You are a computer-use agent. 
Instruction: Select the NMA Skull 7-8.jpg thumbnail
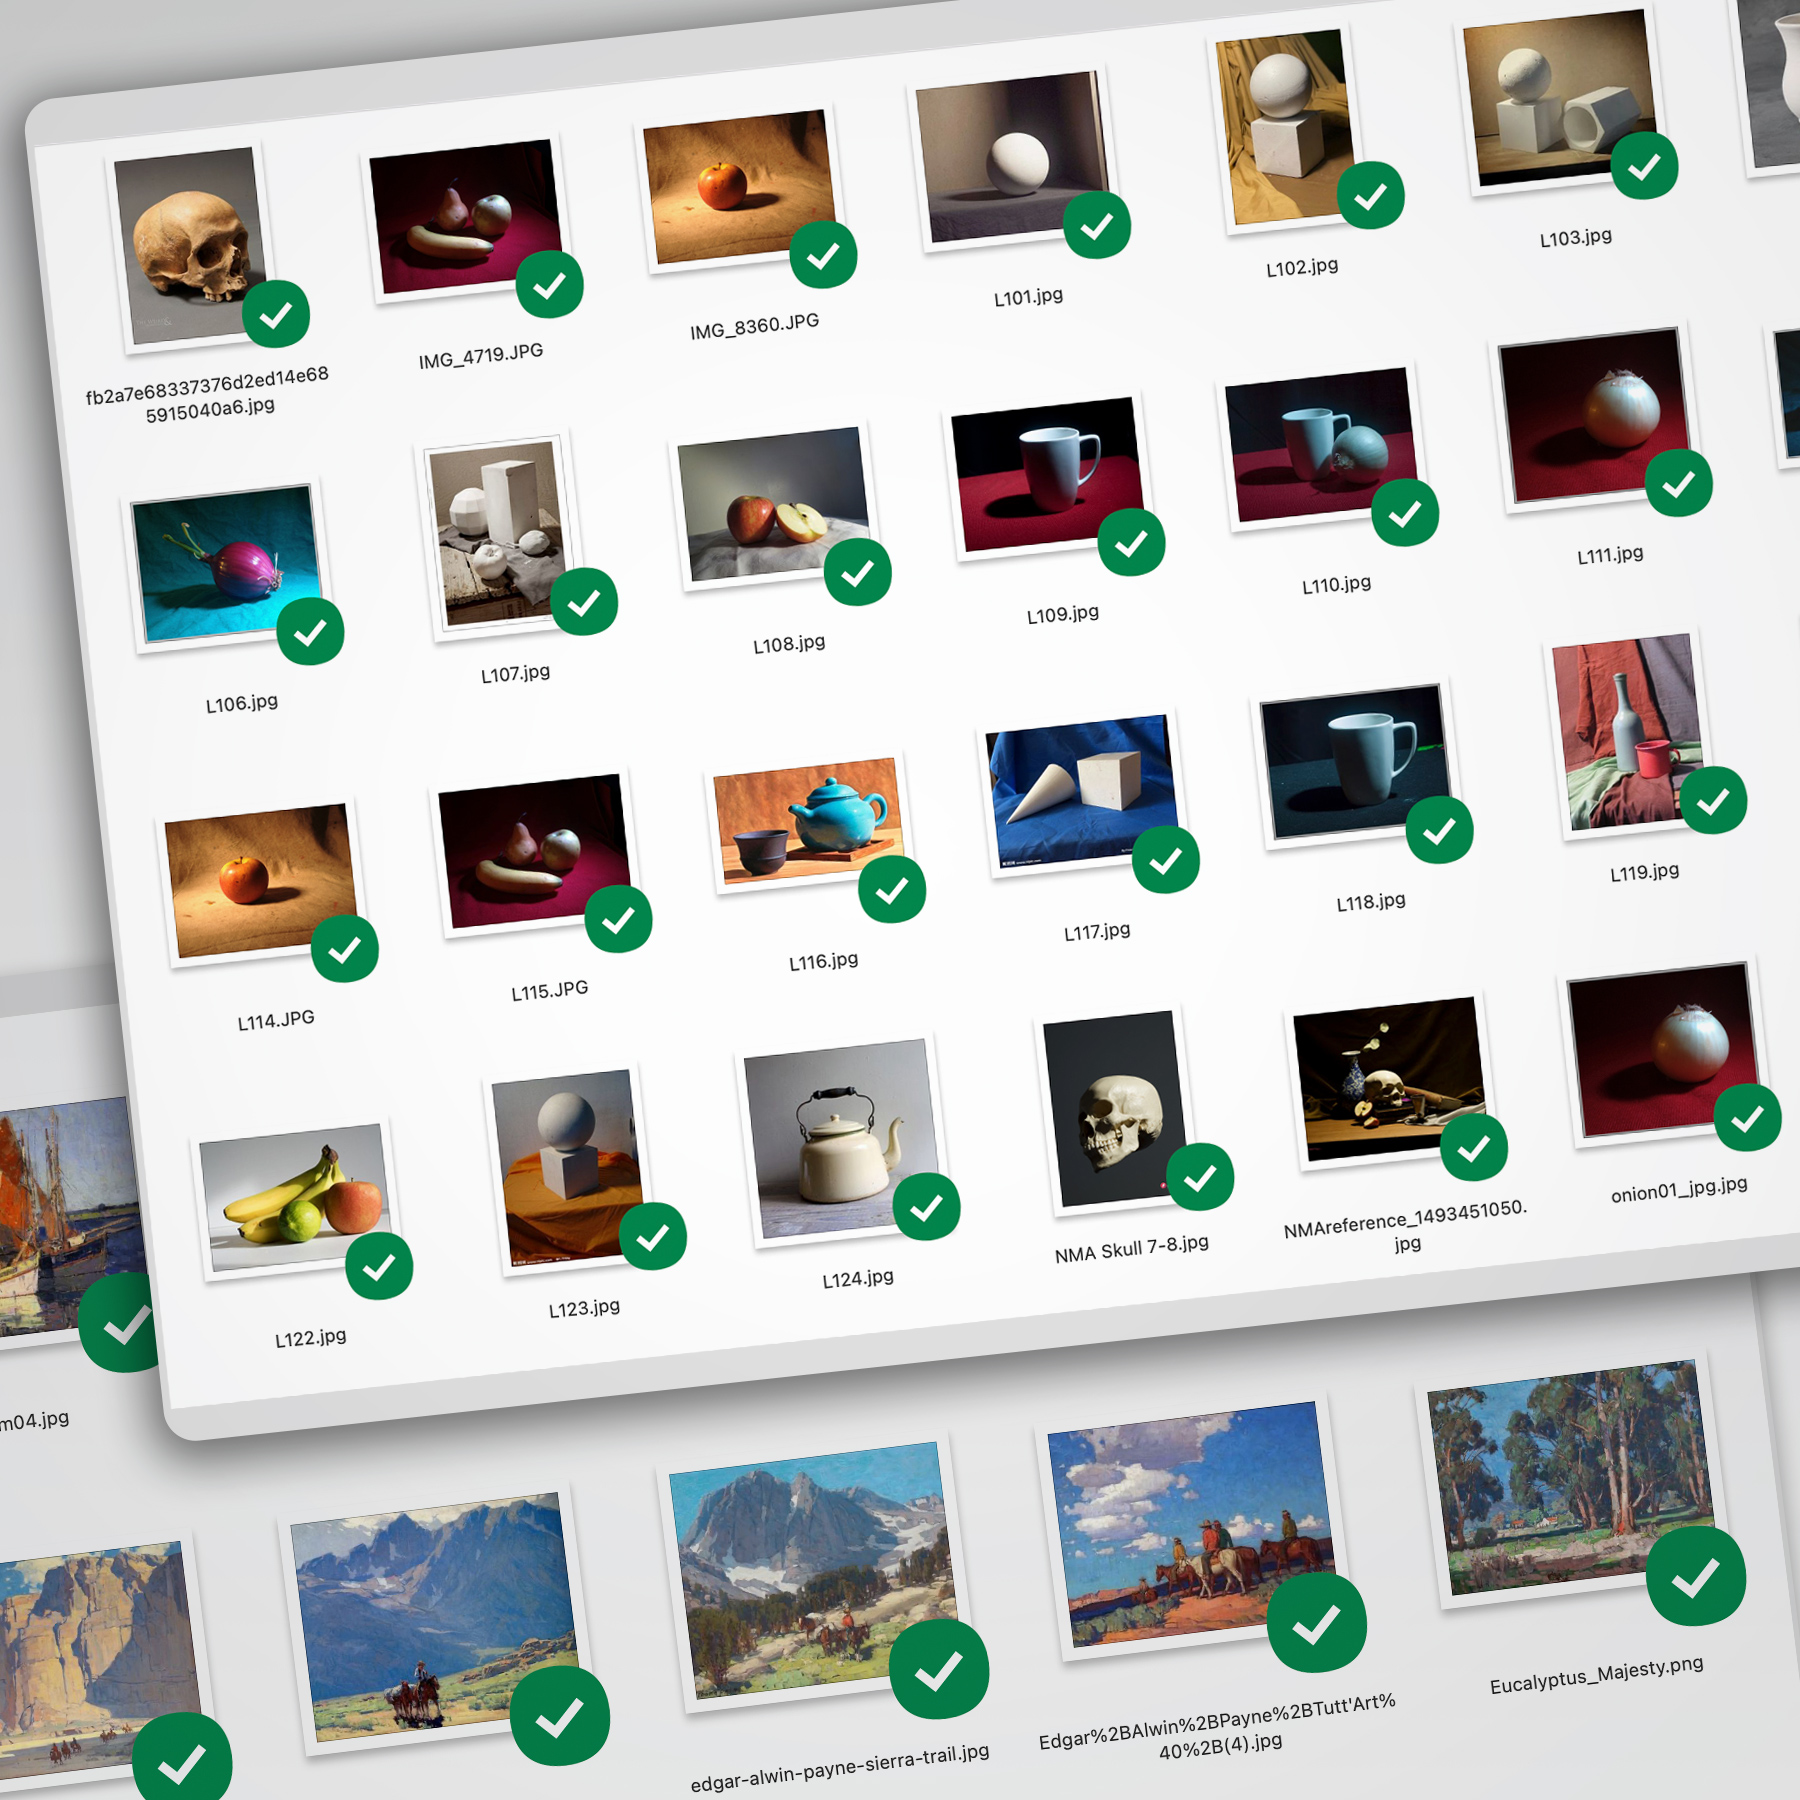[1117, 1108]
